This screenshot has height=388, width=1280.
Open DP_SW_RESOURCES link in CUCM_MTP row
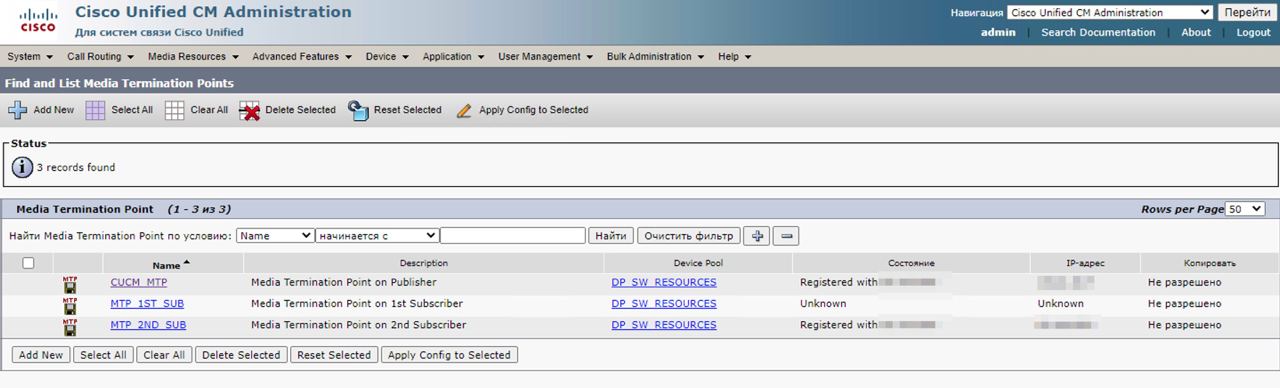[x=664, y=282]
